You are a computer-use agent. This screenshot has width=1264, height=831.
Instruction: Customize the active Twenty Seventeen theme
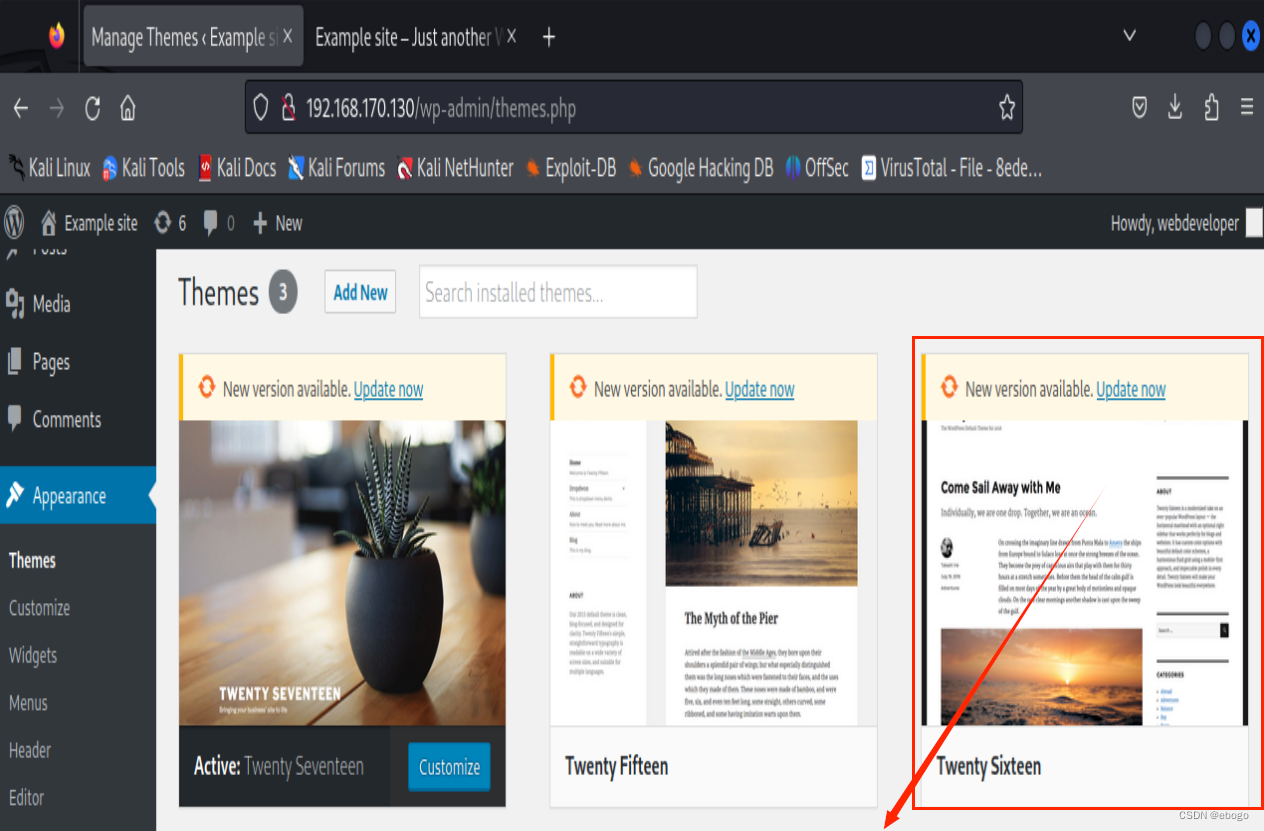pos(449,767)
